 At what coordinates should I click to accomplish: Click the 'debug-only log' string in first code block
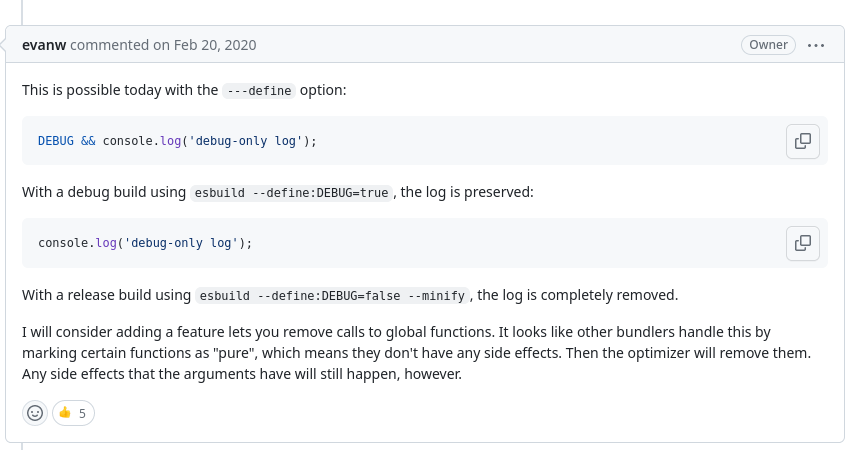coord(245,141)
